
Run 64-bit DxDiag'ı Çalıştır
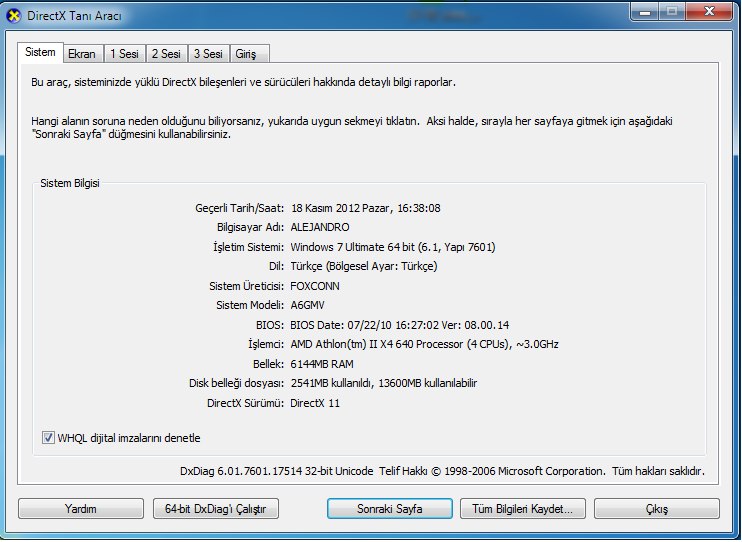pyautogui.click(x=216, y=509)
